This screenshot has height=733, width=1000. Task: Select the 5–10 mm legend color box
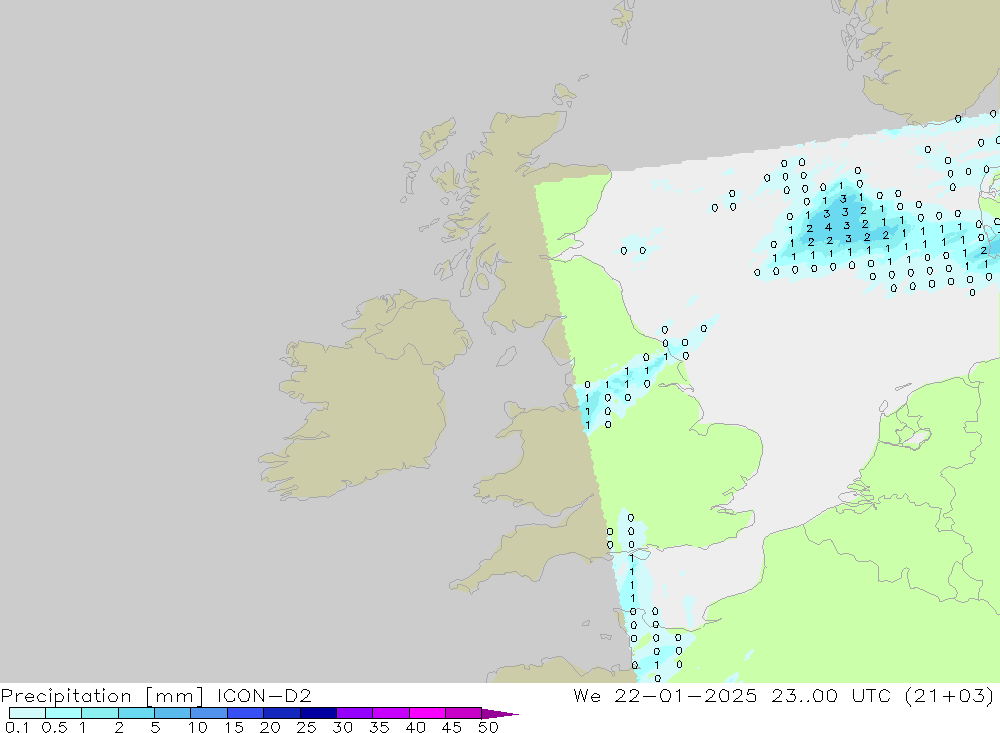coord(173,713)
